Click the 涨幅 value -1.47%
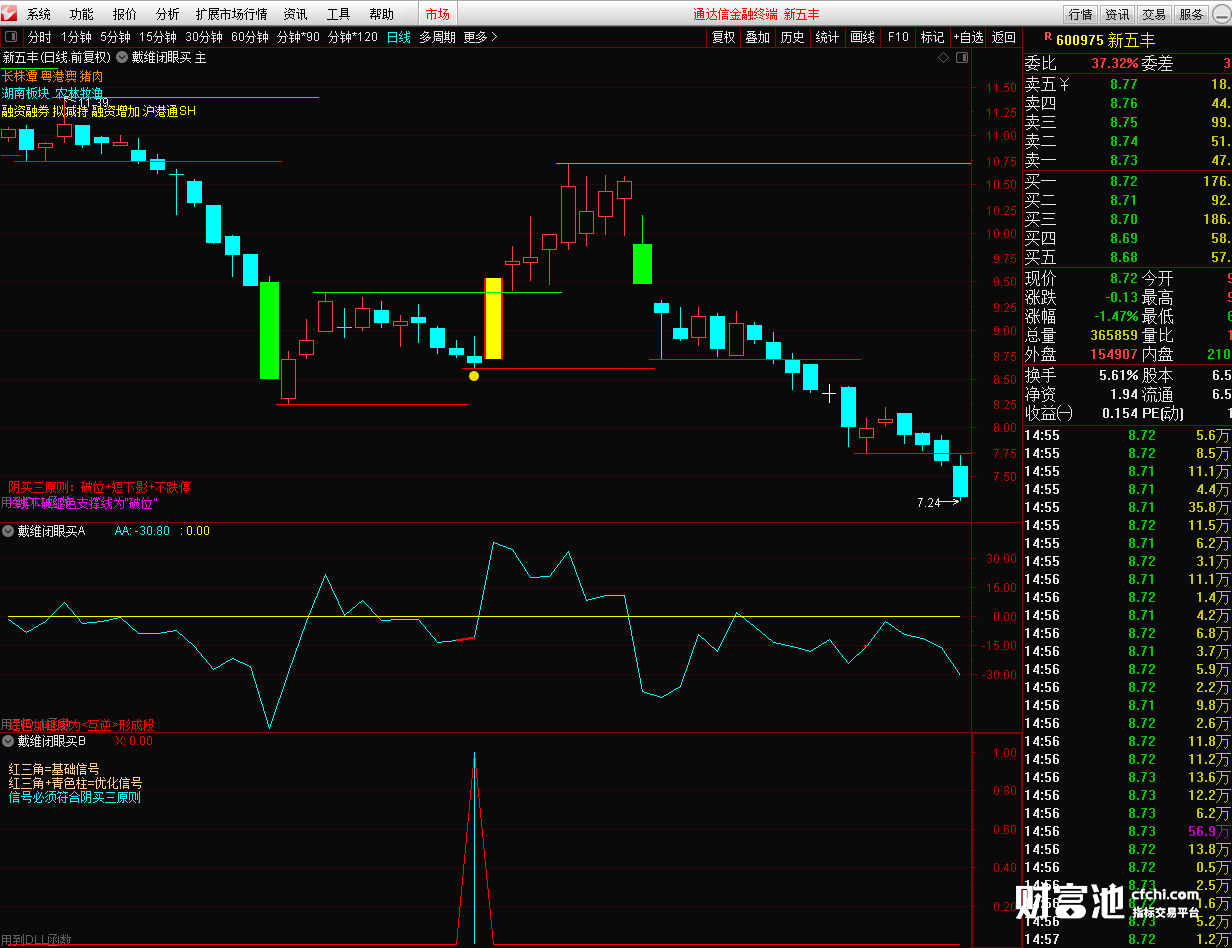Image resolution: width=1232 pixels, height=948 pixels. [x=1116, y=316]
